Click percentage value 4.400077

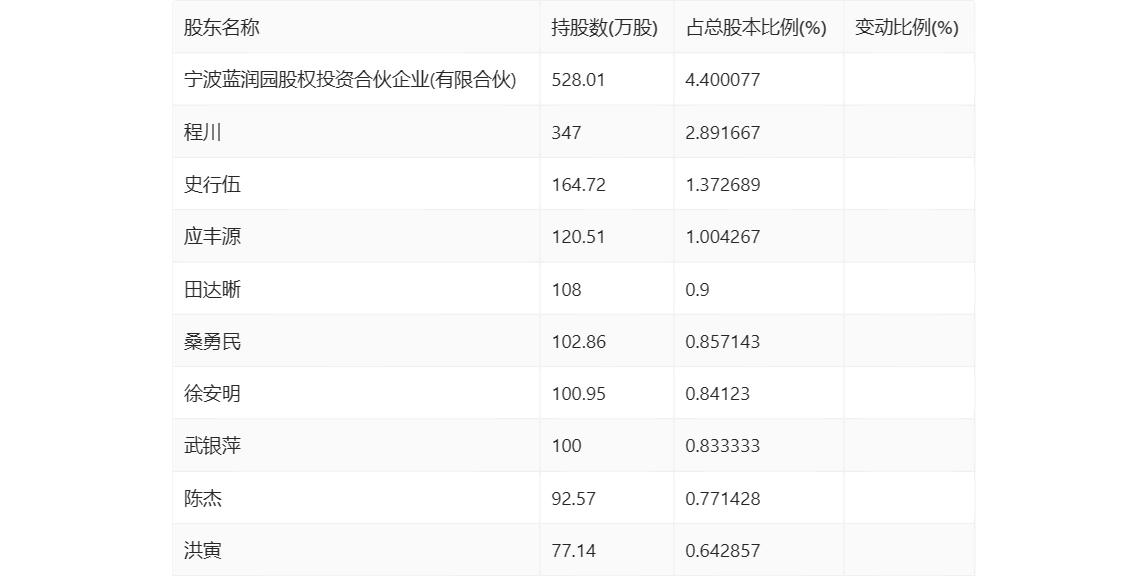[x=723, y=80]
